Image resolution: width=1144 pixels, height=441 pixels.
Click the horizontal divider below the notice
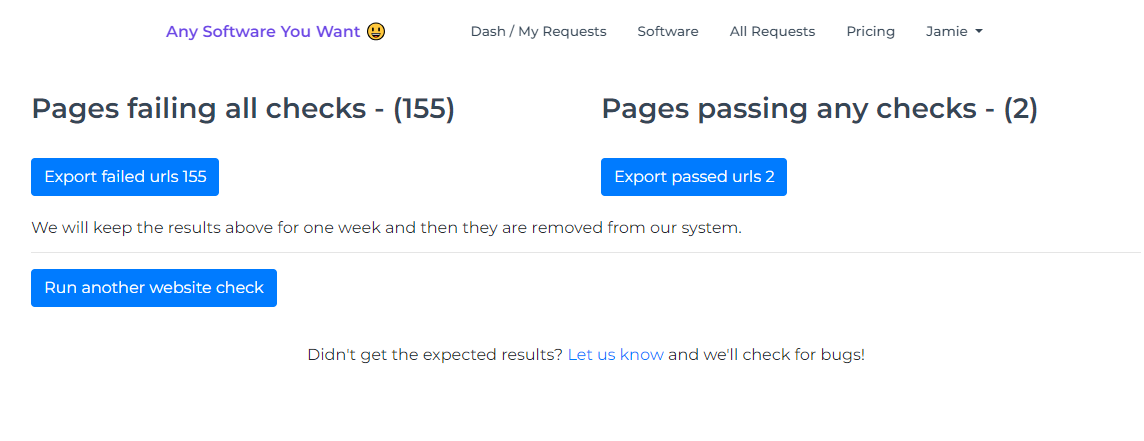[586, 253]
